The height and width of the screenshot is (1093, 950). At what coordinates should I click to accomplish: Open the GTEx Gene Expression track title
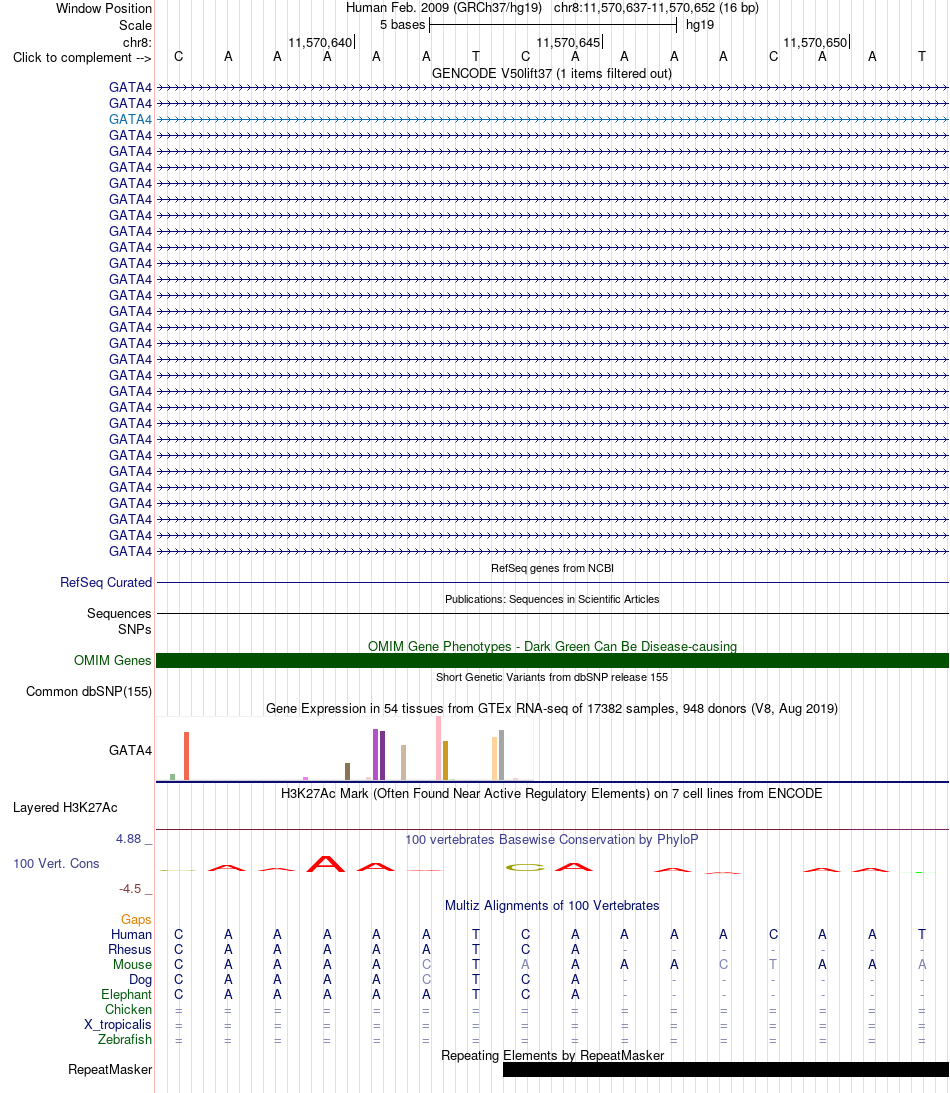coord(552,708)
